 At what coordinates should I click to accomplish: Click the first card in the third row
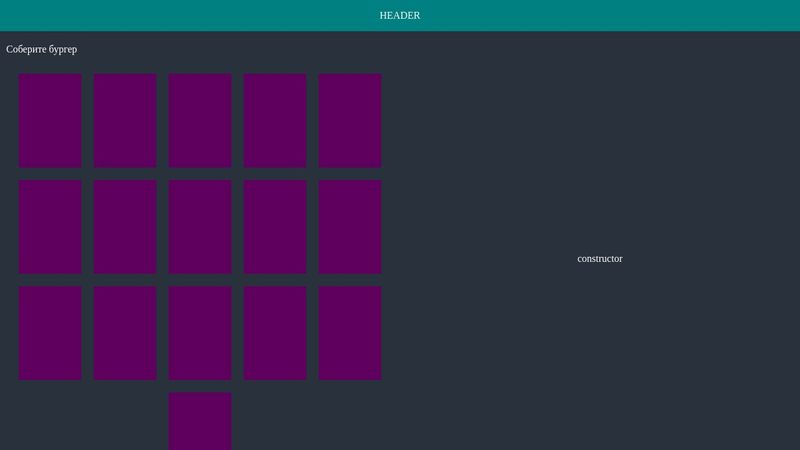point(50,333)
